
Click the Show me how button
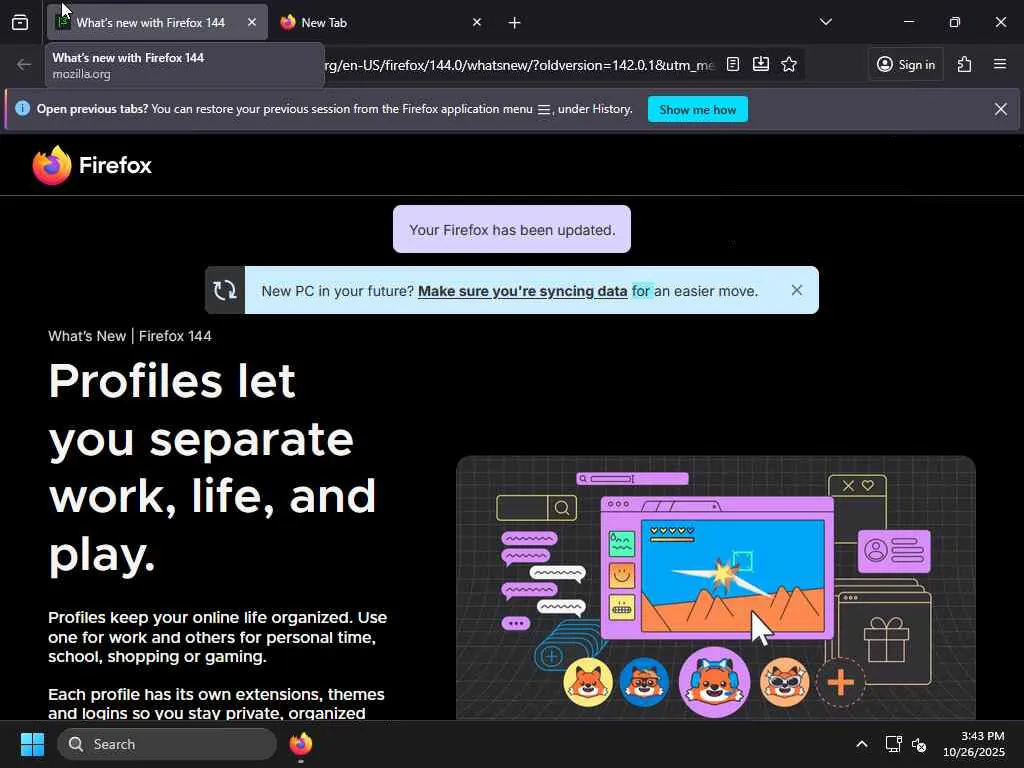tap(697, 109)
